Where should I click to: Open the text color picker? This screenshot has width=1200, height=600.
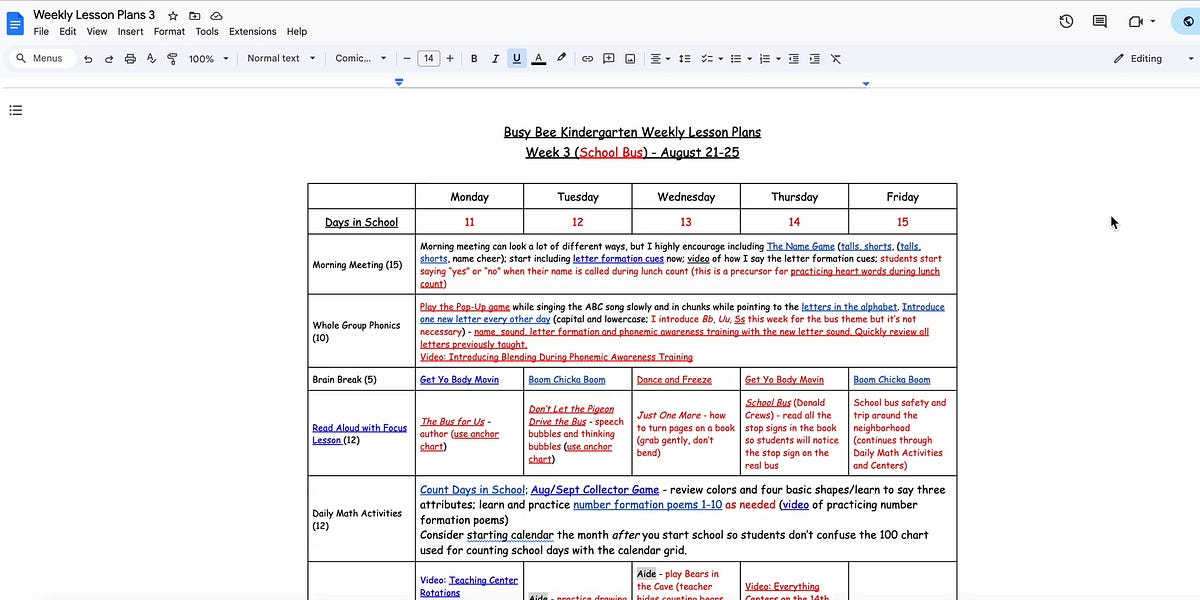click(x=538, y=58)
